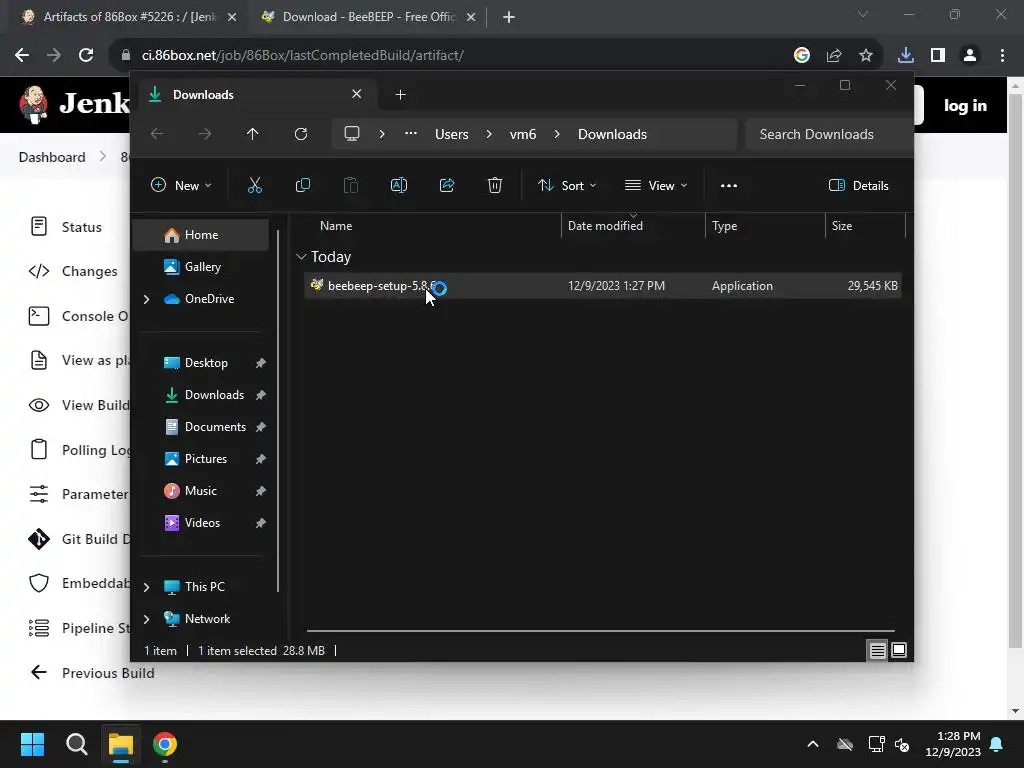Click vm6 in the address bar breadcrumb
Image resolution: width=1024 pixels, height=768 pixels.
tap(523, 134)
